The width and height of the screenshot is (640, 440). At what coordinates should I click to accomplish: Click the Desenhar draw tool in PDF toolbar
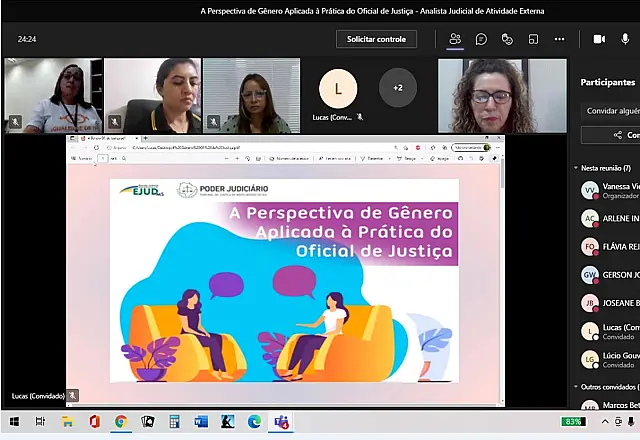click(x=372, y=158)
